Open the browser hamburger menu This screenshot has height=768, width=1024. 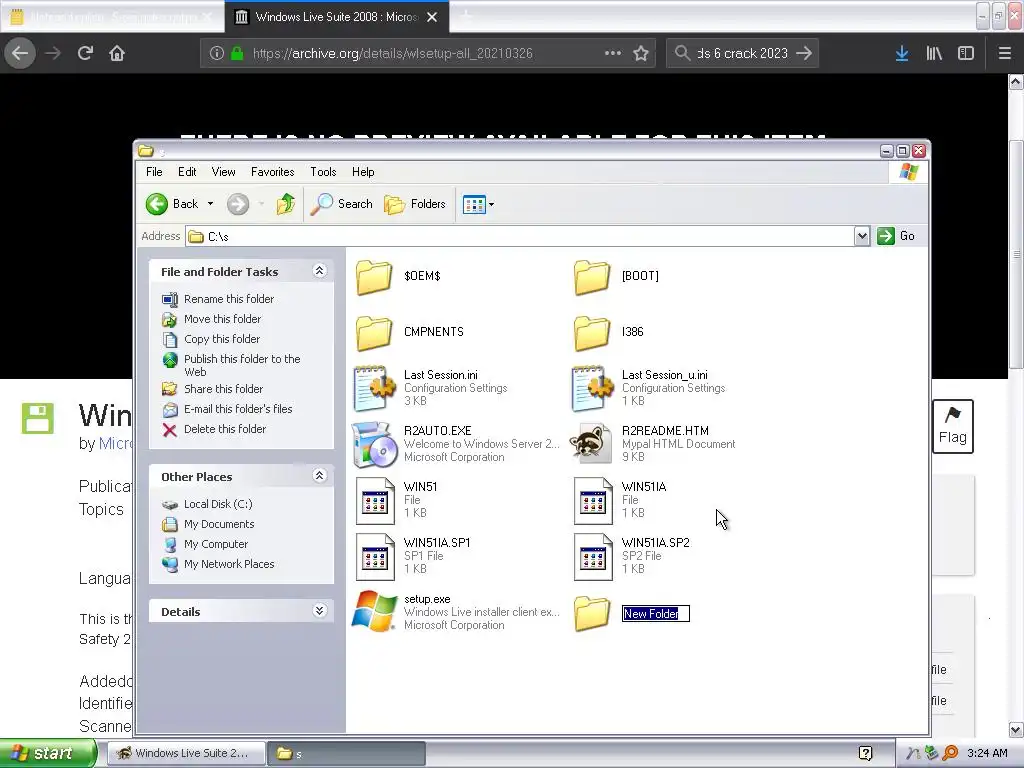1005,54
